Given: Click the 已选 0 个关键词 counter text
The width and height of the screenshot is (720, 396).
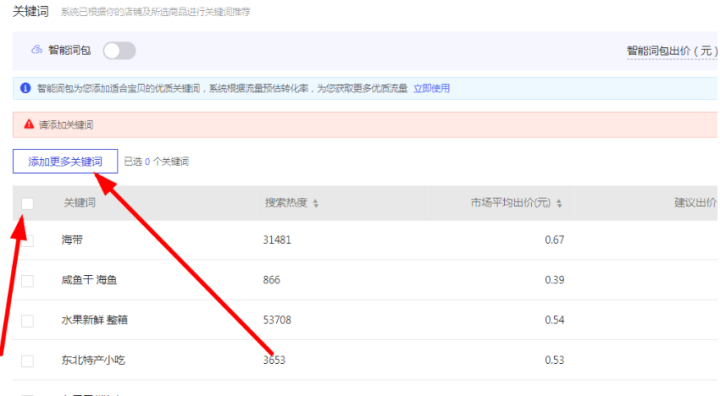Looking at the screenshot, I should coord(157,161).
